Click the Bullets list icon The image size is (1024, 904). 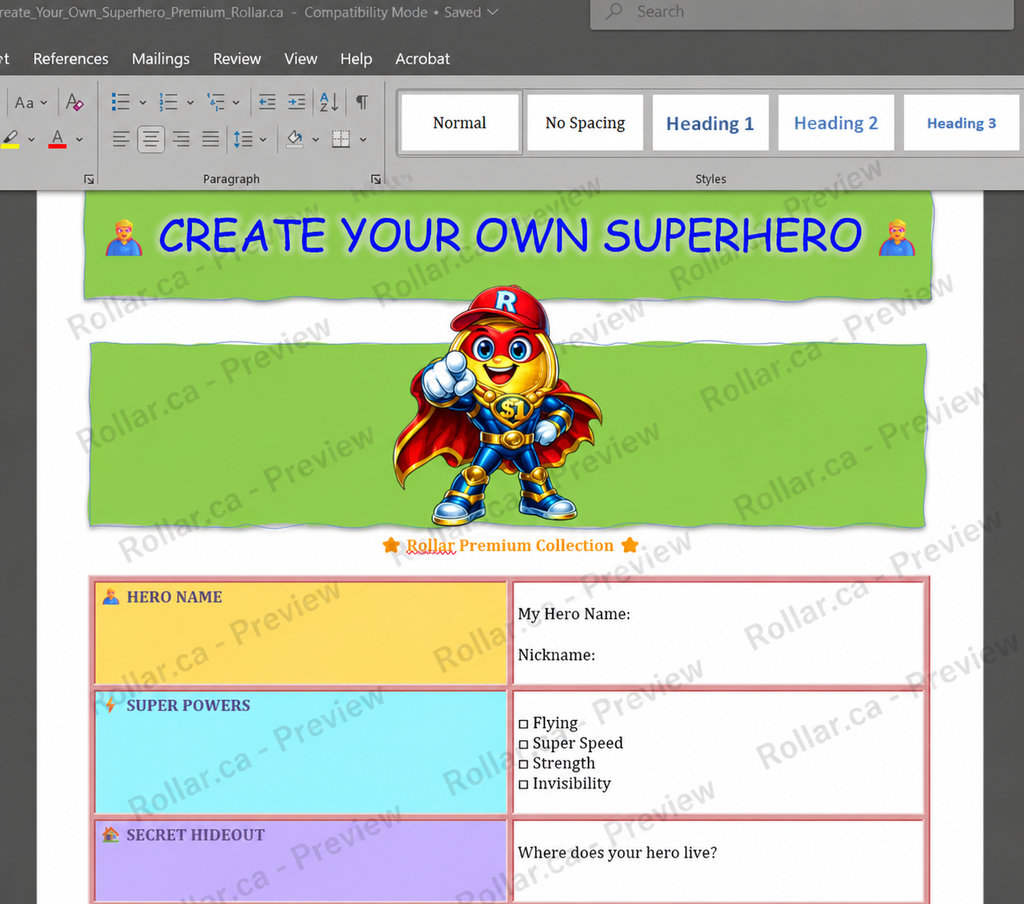click(x=120, y=102)
